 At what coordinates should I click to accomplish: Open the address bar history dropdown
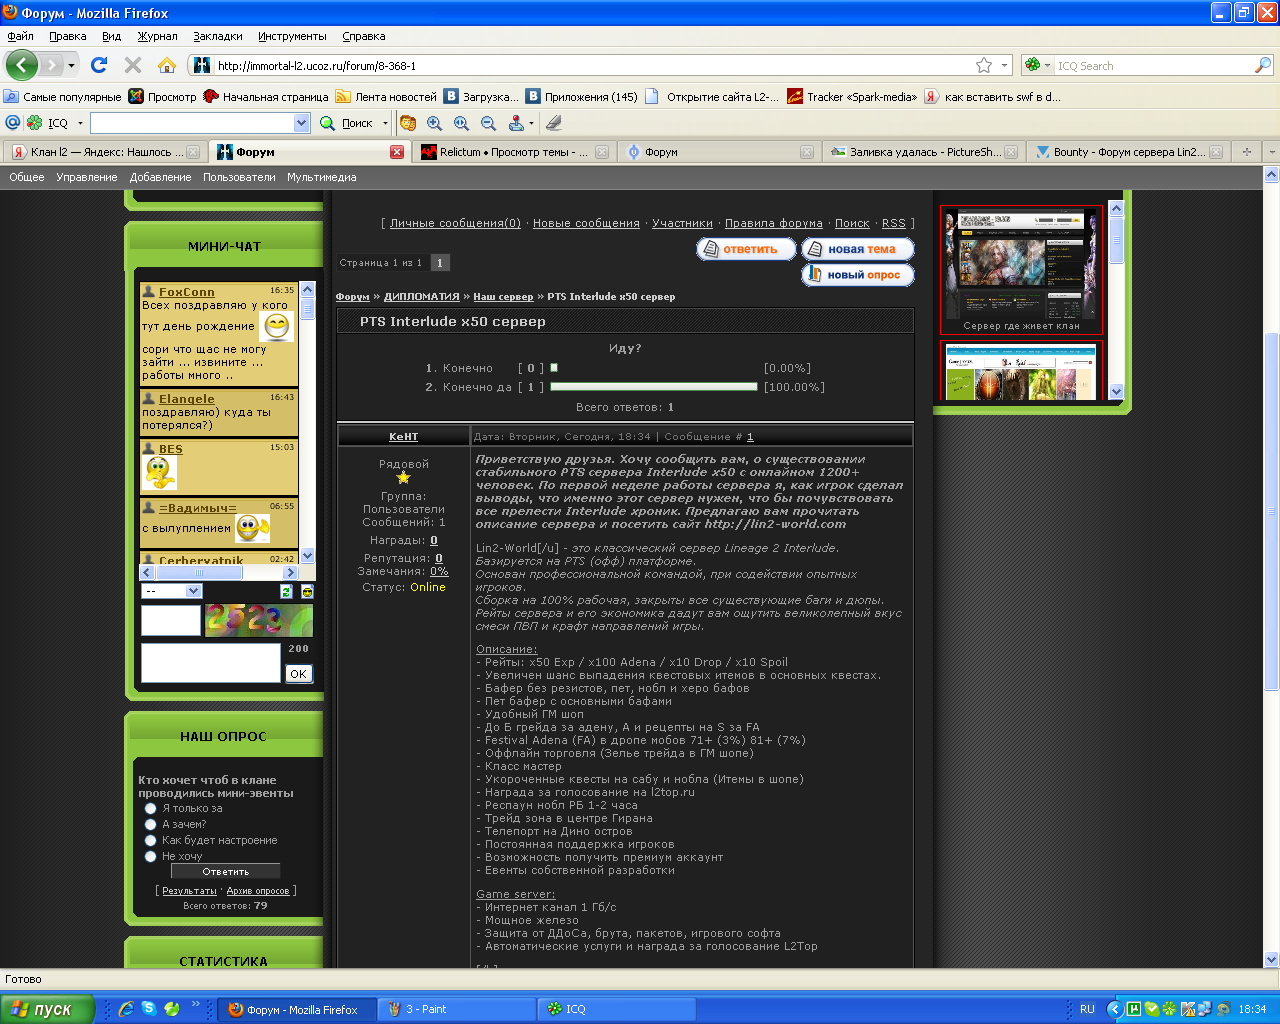(x=1005, y=65)
